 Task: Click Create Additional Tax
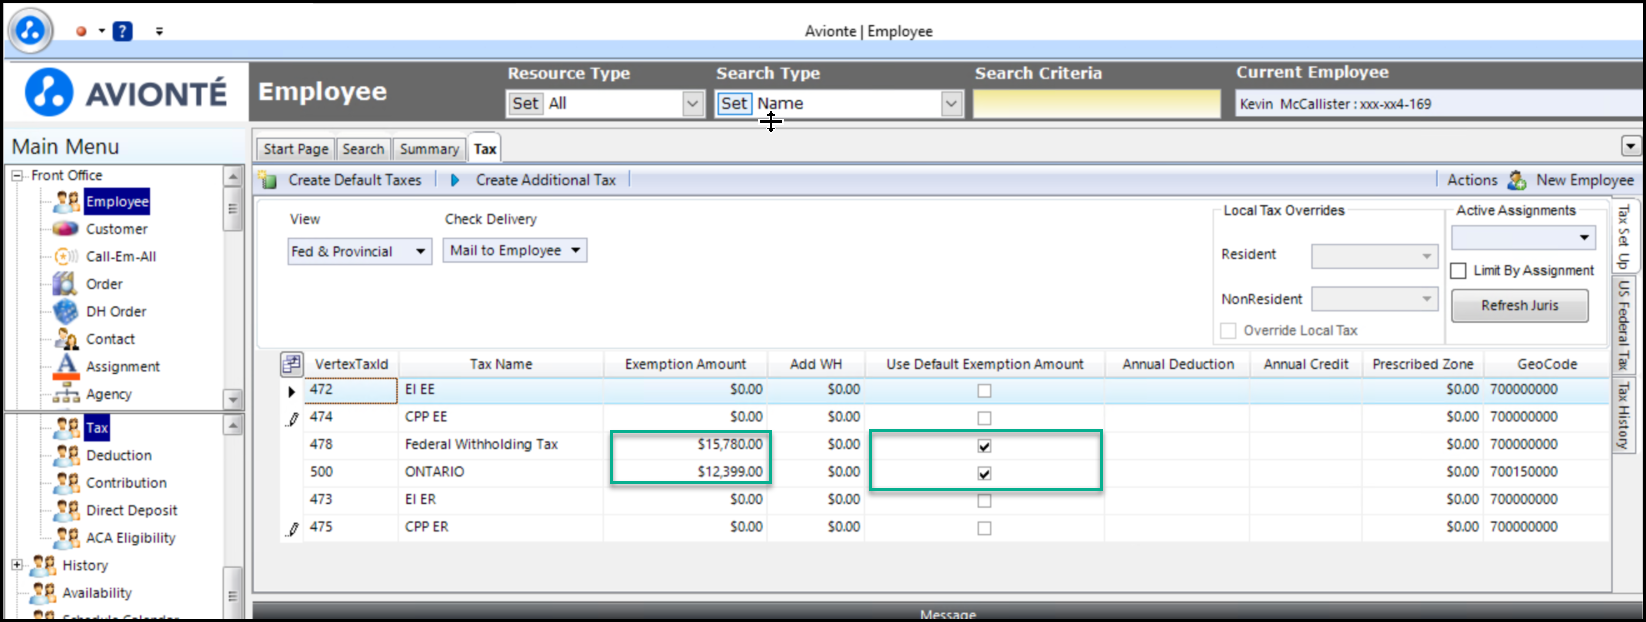[546, 180]
